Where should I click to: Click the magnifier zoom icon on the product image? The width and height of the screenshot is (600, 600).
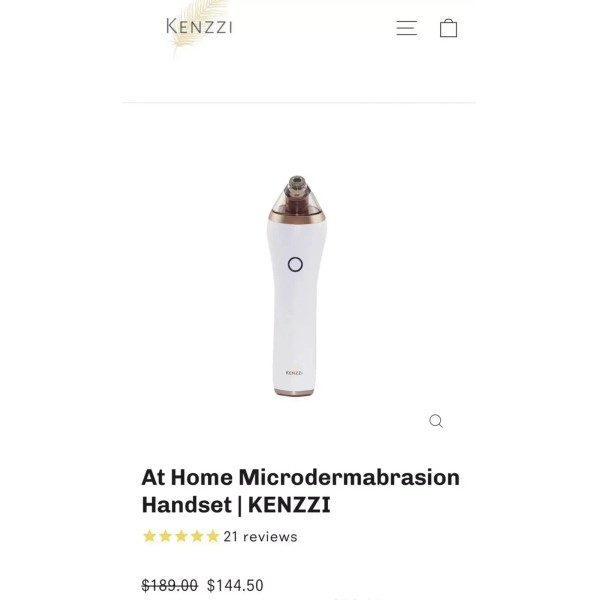436,421
